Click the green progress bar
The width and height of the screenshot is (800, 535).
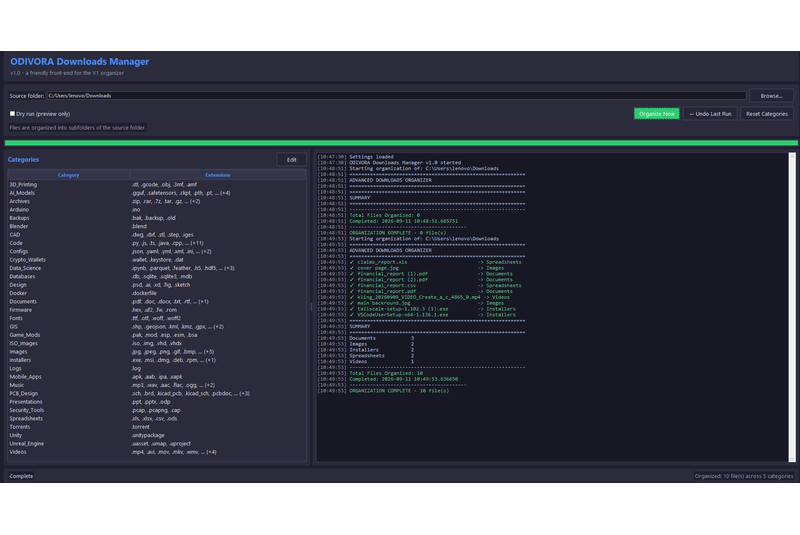[401, 143]
